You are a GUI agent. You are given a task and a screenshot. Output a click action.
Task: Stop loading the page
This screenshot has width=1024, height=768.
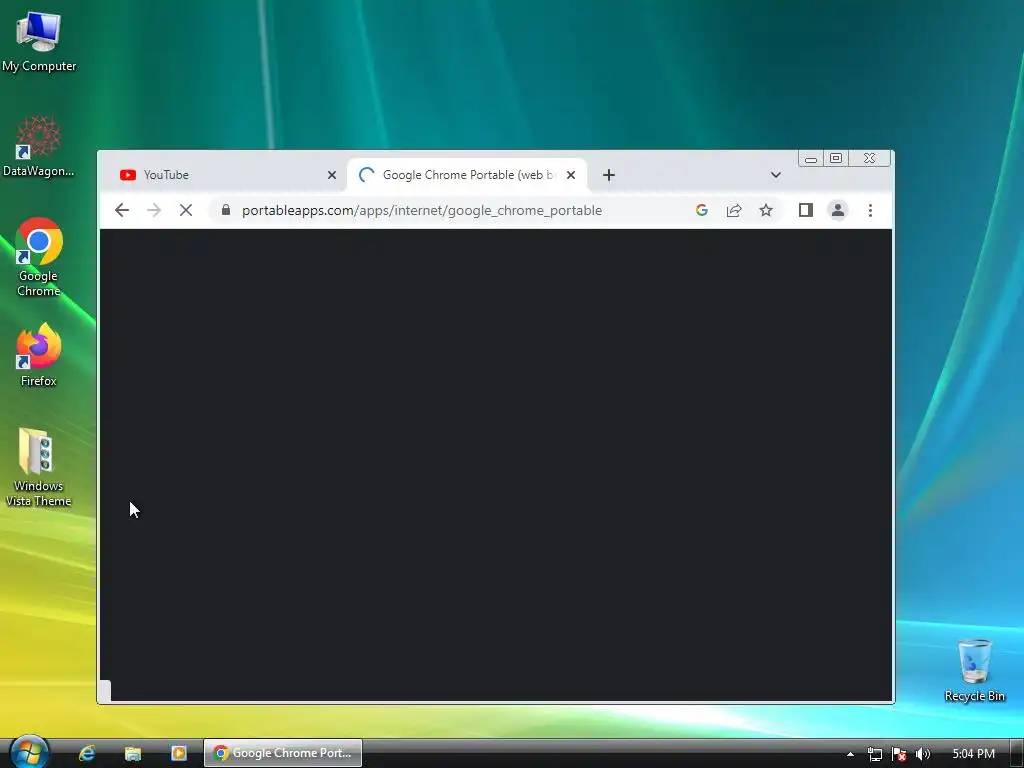click(x=186, y=210)
